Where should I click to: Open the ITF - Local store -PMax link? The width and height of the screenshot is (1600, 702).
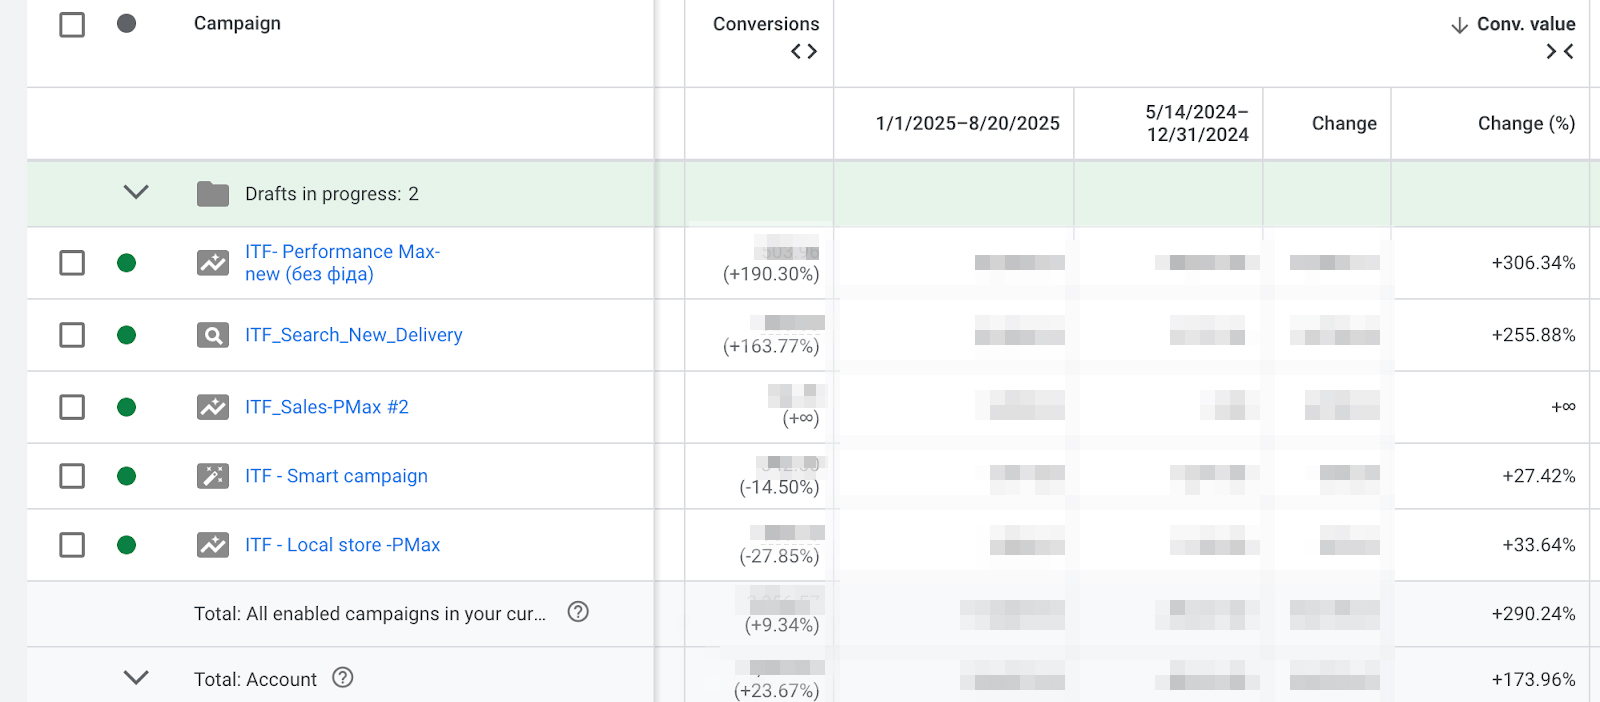[x=342, y=545]
